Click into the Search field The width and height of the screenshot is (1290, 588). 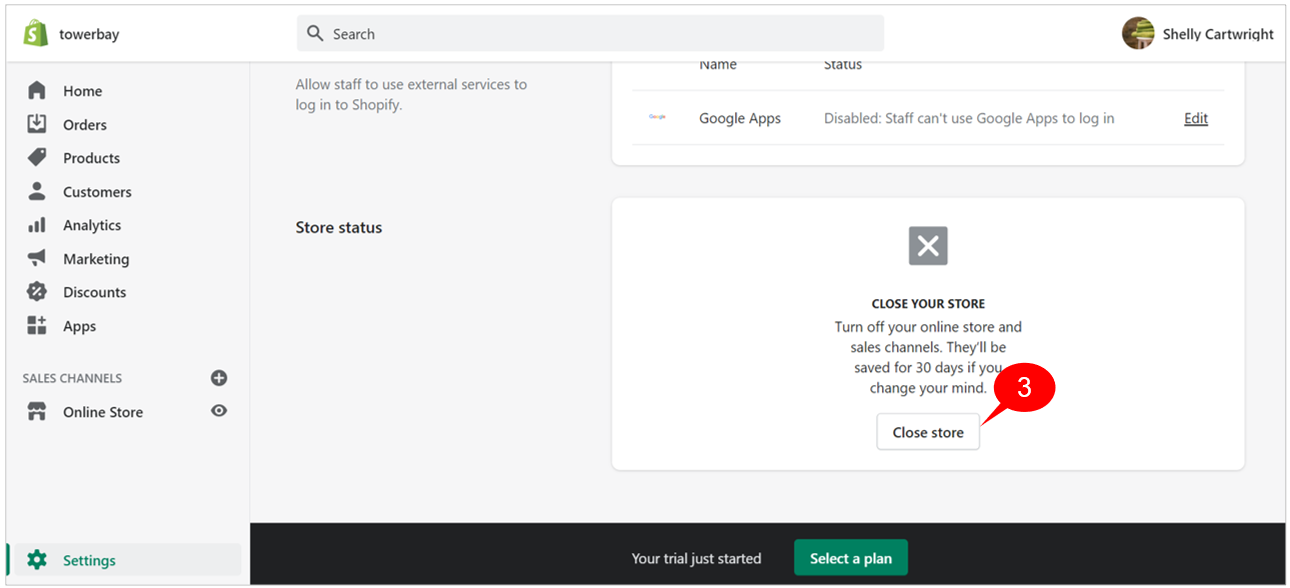[590, 33]
